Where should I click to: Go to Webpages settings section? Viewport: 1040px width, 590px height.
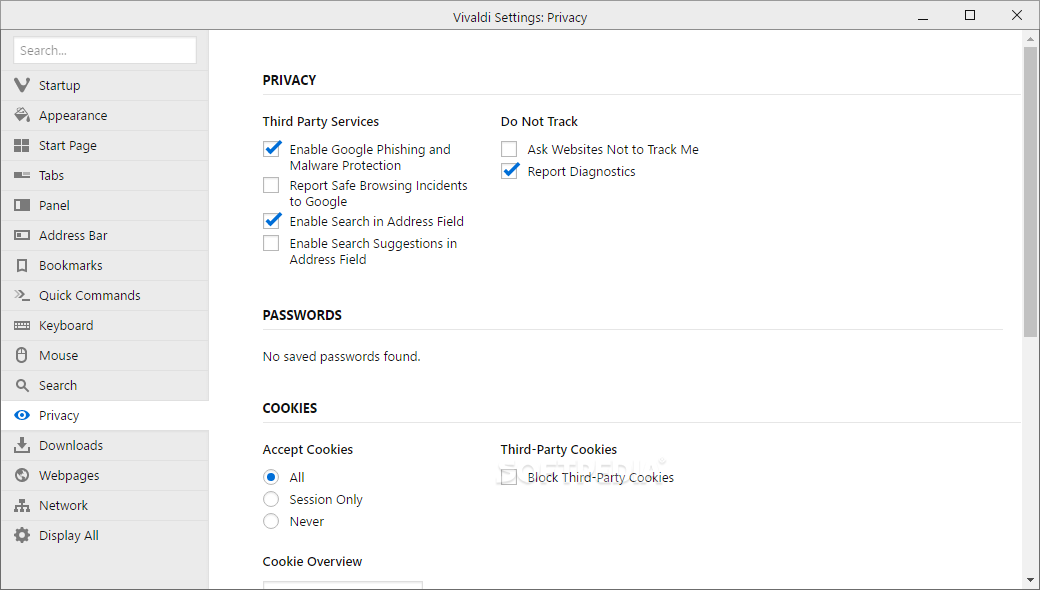(x=69, y=476)
